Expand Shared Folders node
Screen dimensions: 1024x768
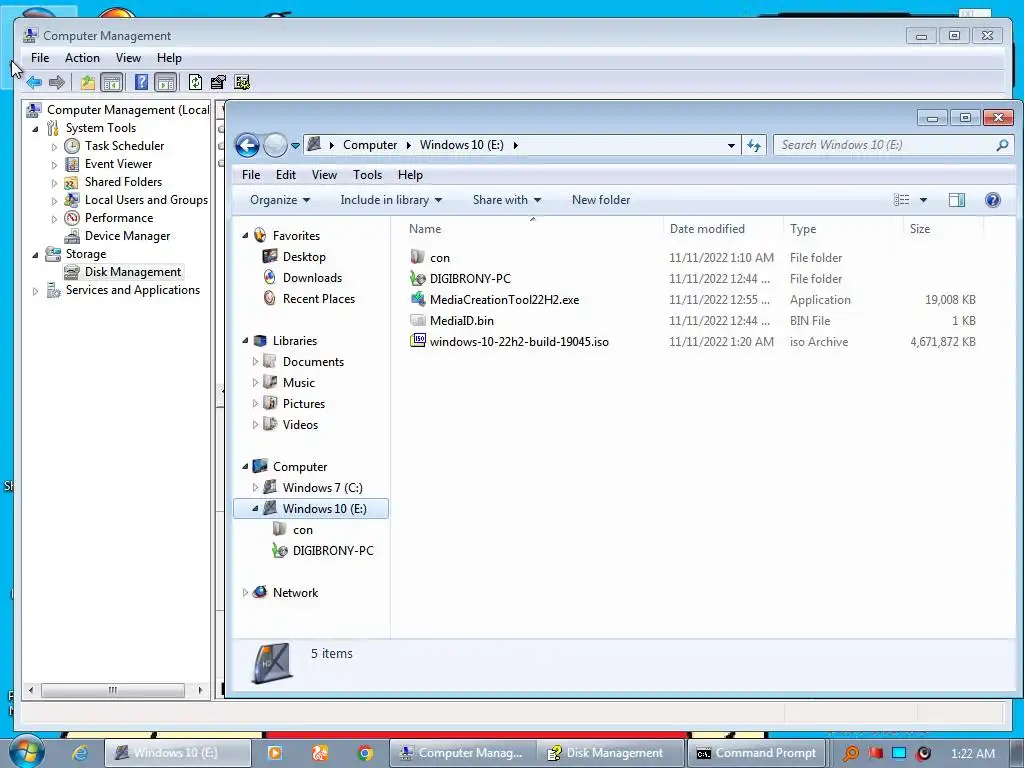click(x=54, y=183)
